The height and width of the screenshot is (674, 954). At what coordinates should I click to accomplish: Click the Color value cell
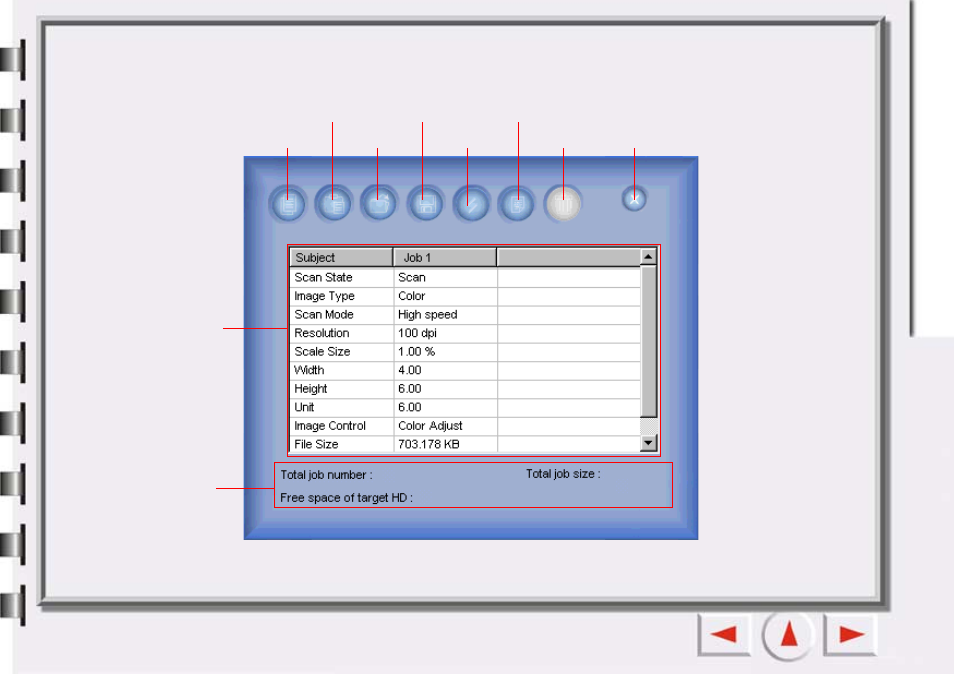coord(445,296)
